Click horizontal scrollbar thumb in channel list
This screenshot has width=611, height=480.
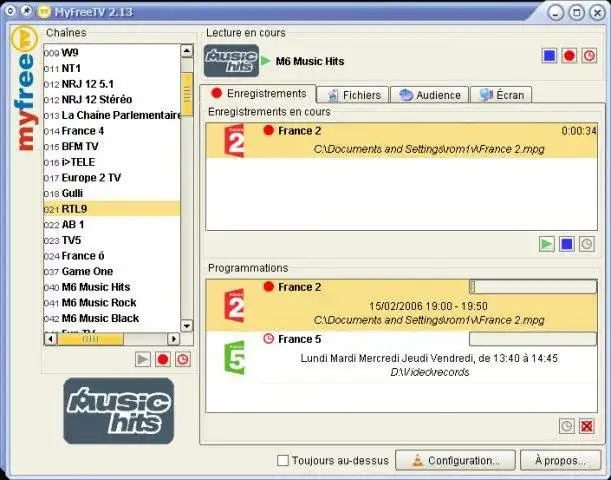pos(90,339)
